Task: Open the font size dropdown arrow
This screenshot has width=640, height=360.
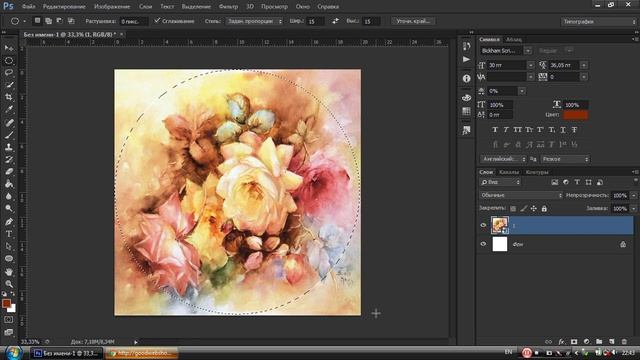Action: [531, 65]
